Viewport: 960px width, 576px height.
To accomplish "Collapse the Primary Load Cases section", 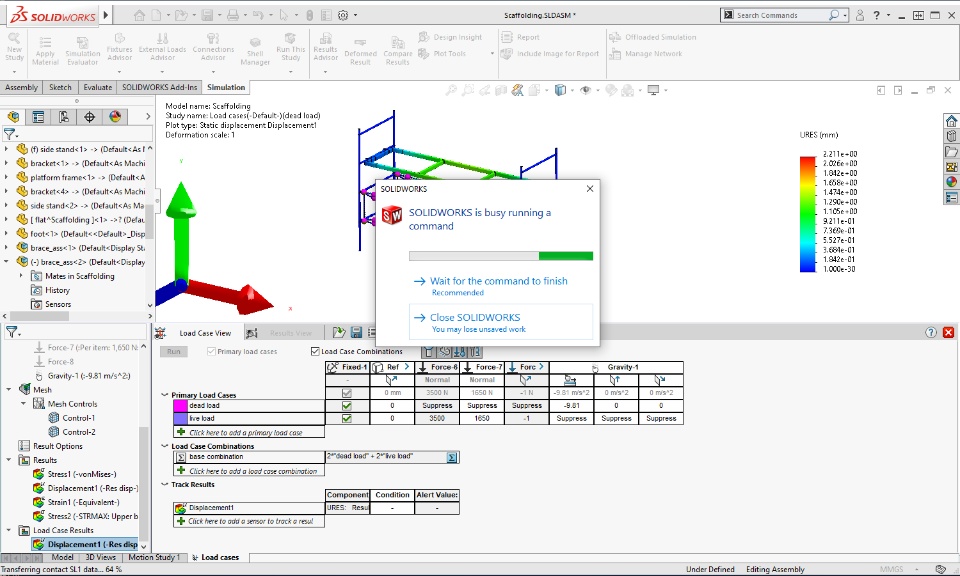I will [164, 395].
